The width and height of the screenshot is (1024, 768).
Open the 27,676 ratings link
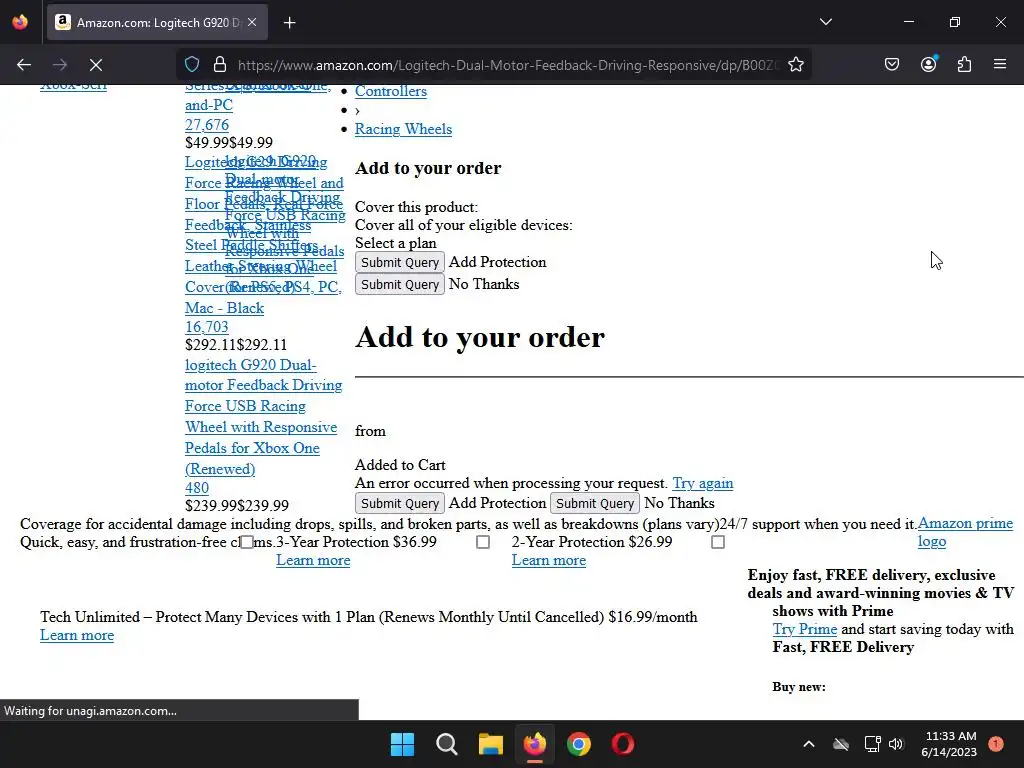point(206,125)
